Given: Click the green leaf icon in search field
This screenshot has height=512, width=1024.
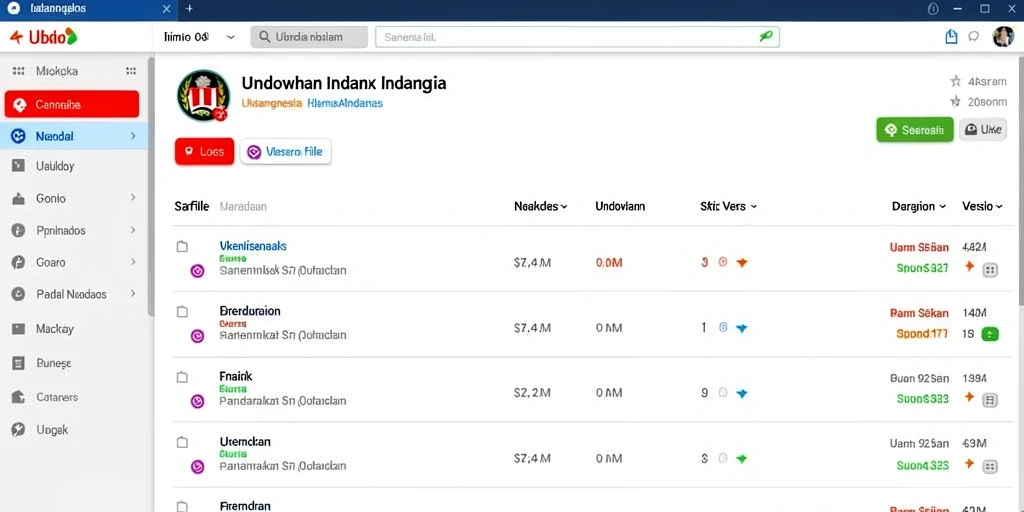Looking at the screenshot, I should click(x=766, y=37).
